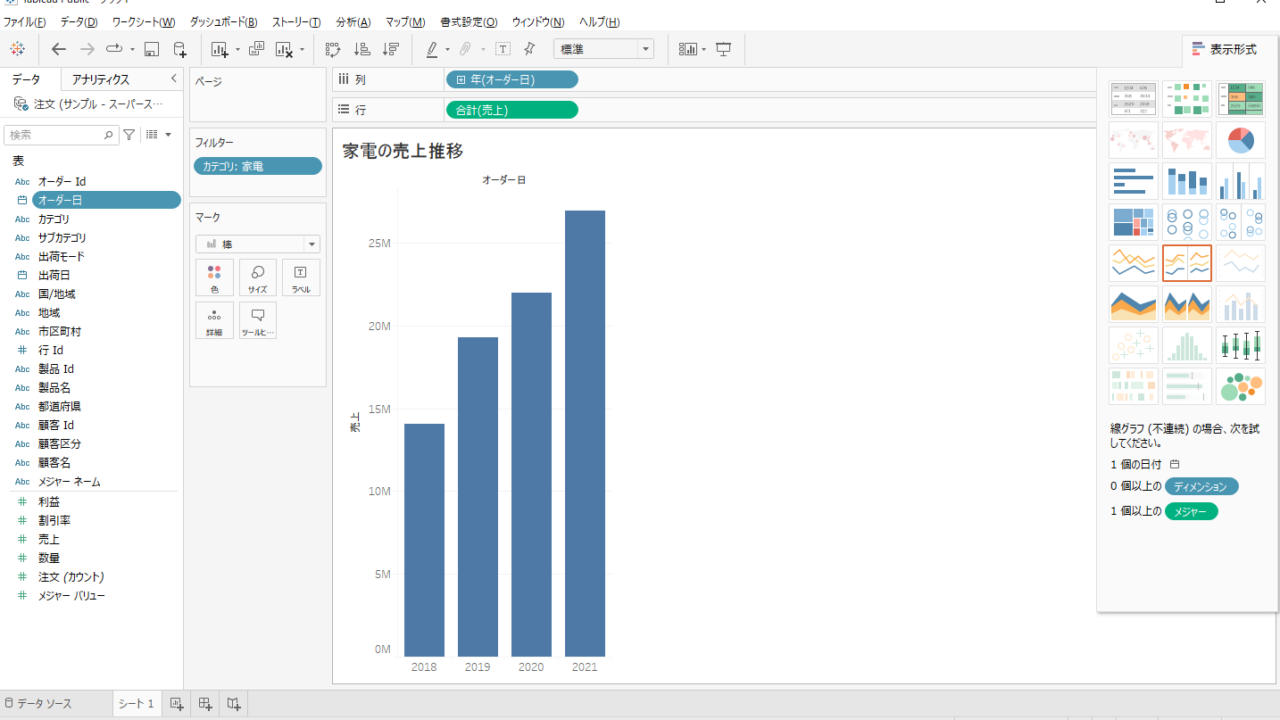Swap rows and columns with the toolbar icon
Image resolution: width=1280 pixels, height=720 pixels.
(x=333, y=49)
